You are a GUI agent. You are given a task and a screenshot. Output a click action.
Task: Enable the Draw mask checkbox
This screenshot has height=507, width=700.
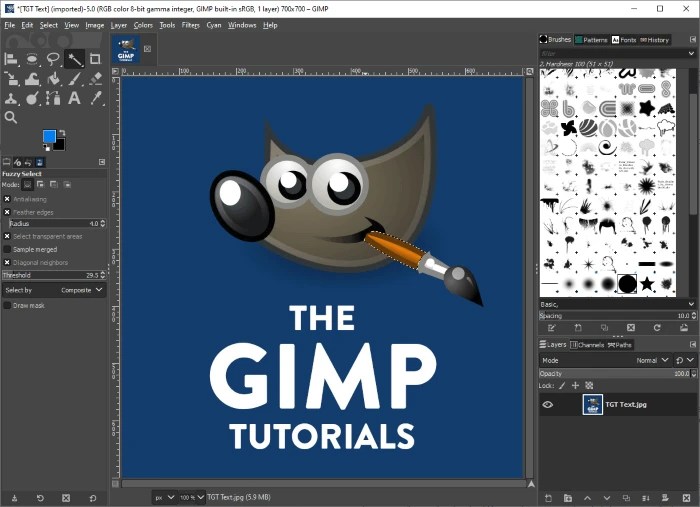(x=7, y=305)
